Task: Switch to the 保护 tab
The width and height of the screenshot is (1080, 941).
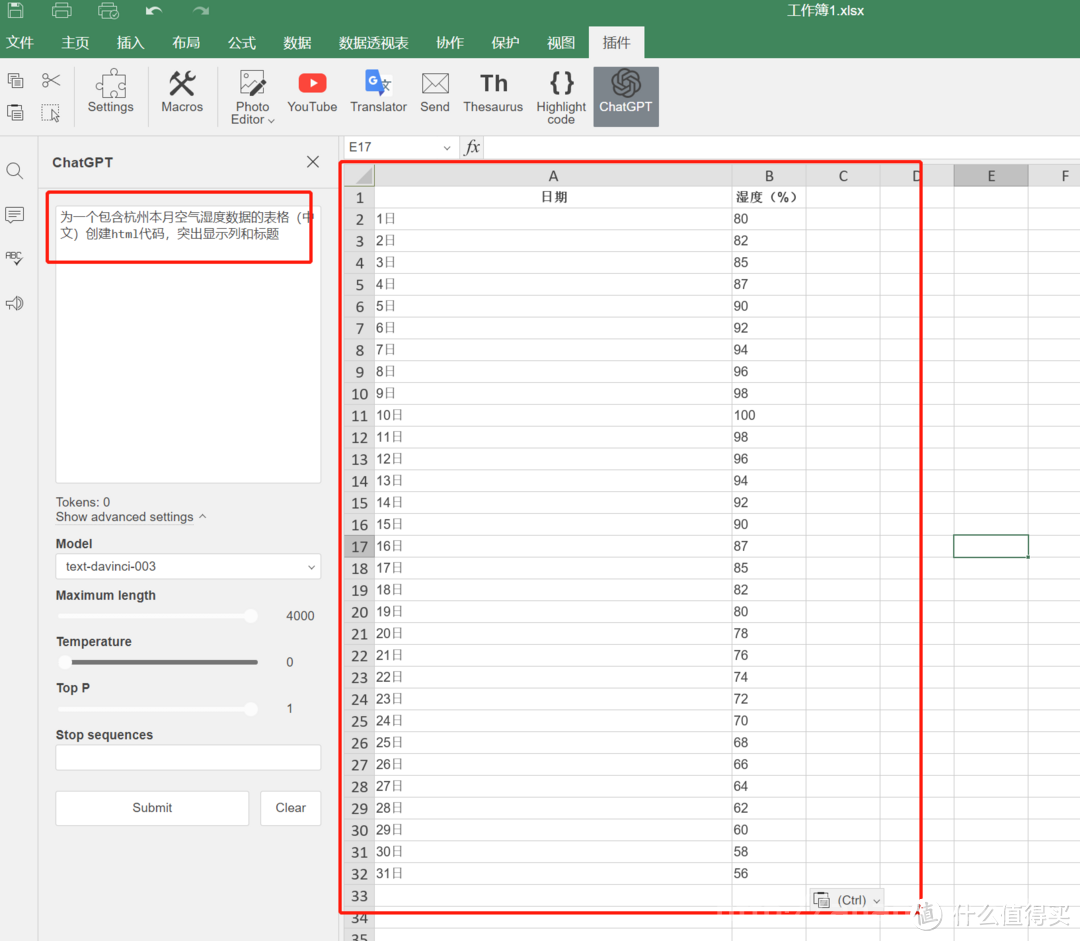Action: click(x=505, y=43)
